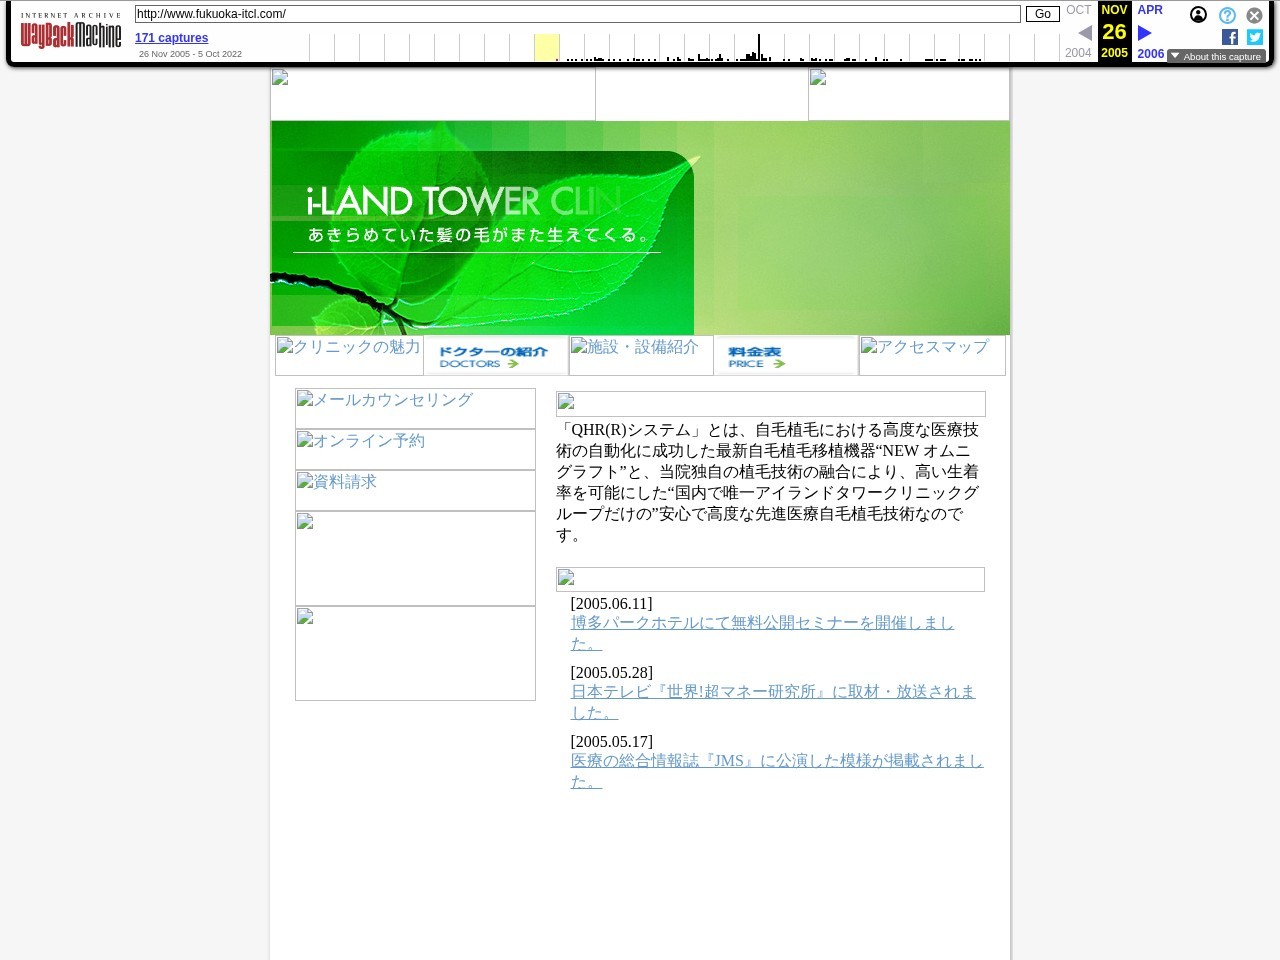Select アクセスマップ navigation item

(x=932, y=355)
